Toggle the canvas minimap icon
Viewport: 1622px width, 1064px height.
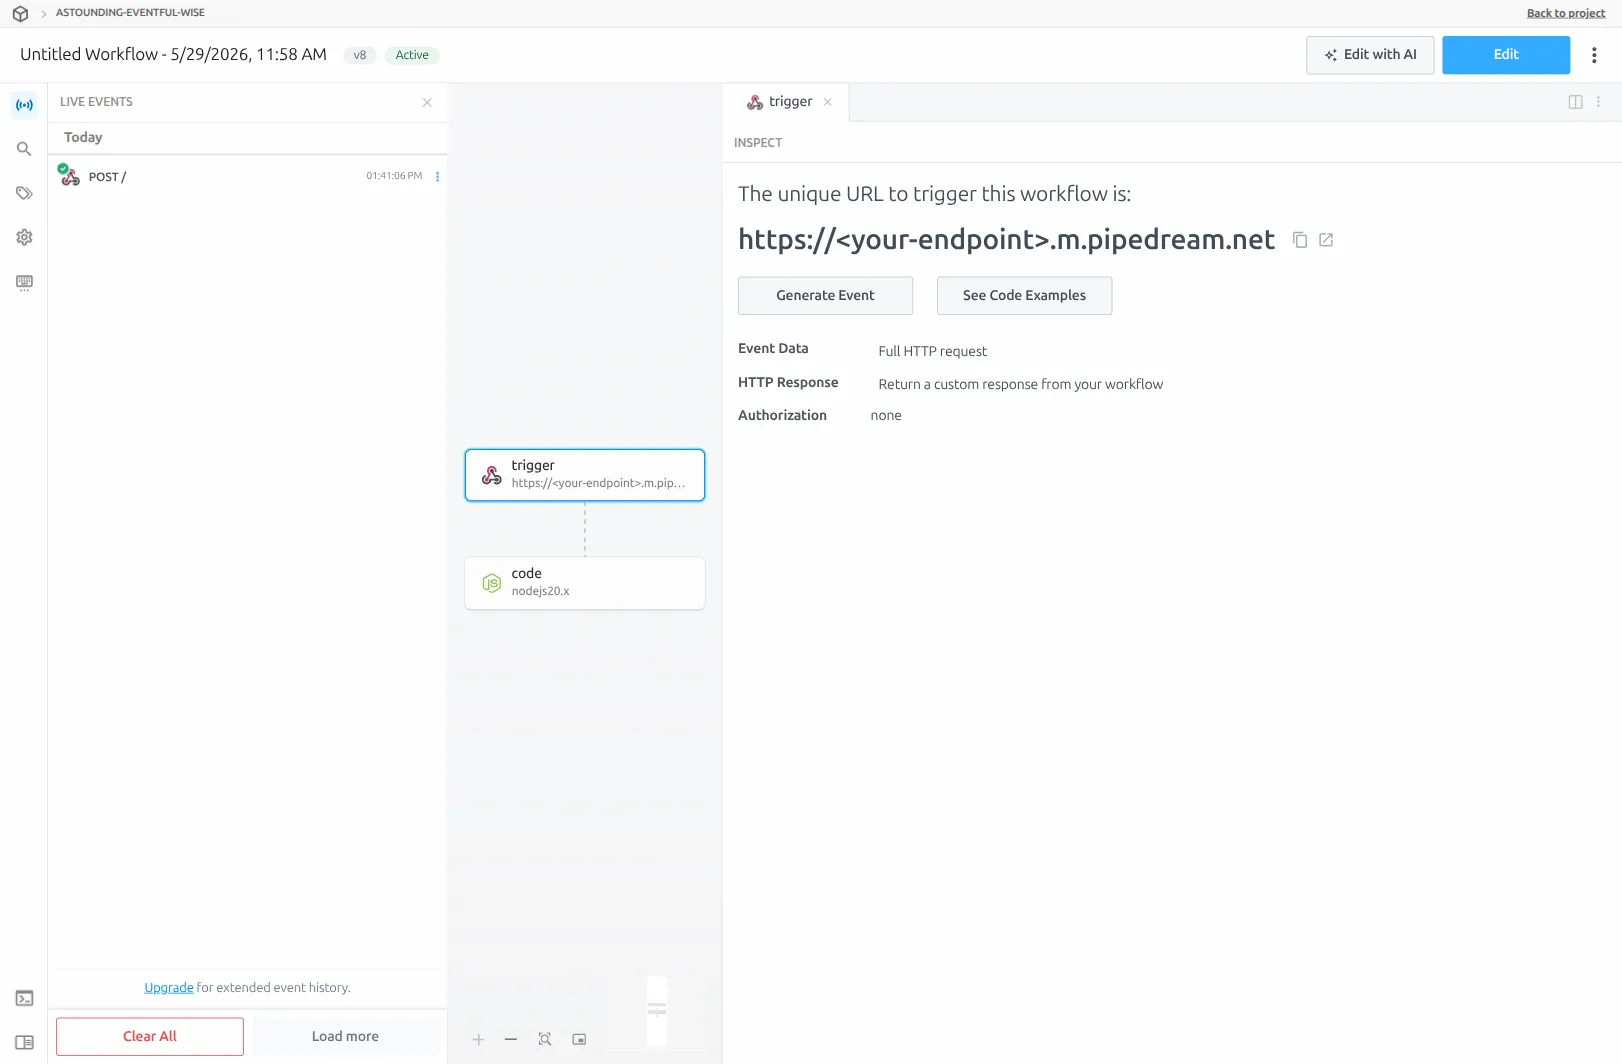pyautogui.click(x=579, y=1040)
